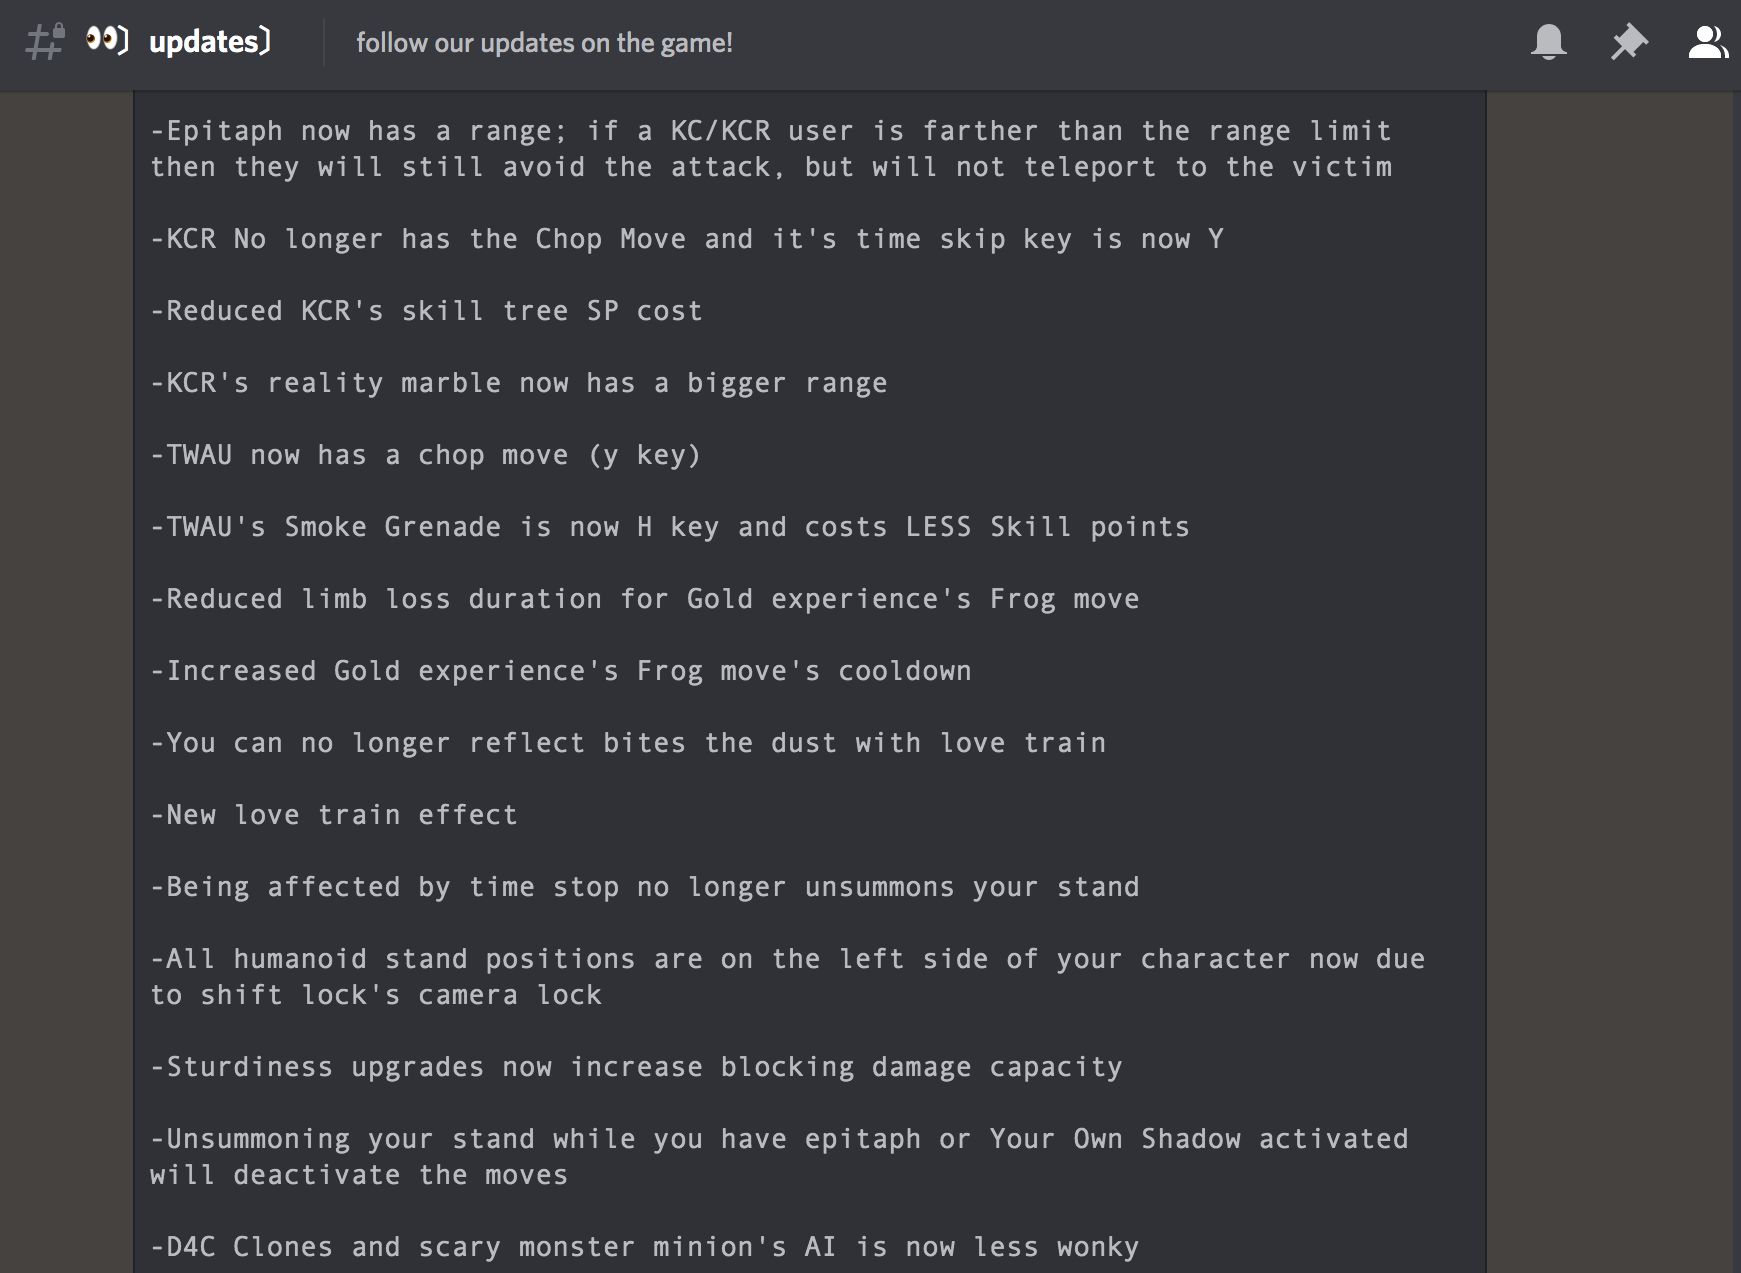Click the Epitaph range limit line
1741x1273 pixels.
pos(770,149)
